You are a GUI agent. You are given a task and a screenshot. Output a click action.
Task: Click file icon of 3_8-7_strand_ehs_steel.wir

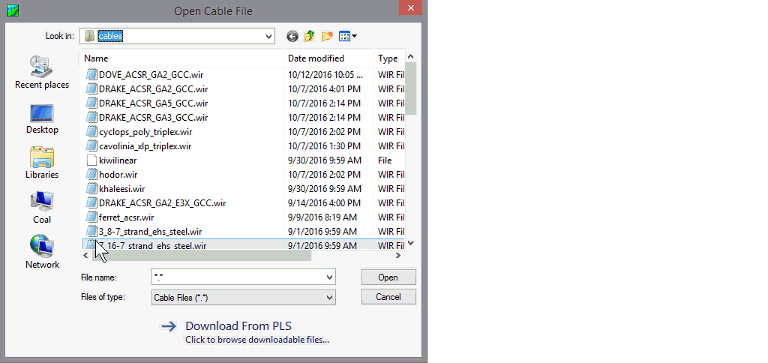click(92, 231)
